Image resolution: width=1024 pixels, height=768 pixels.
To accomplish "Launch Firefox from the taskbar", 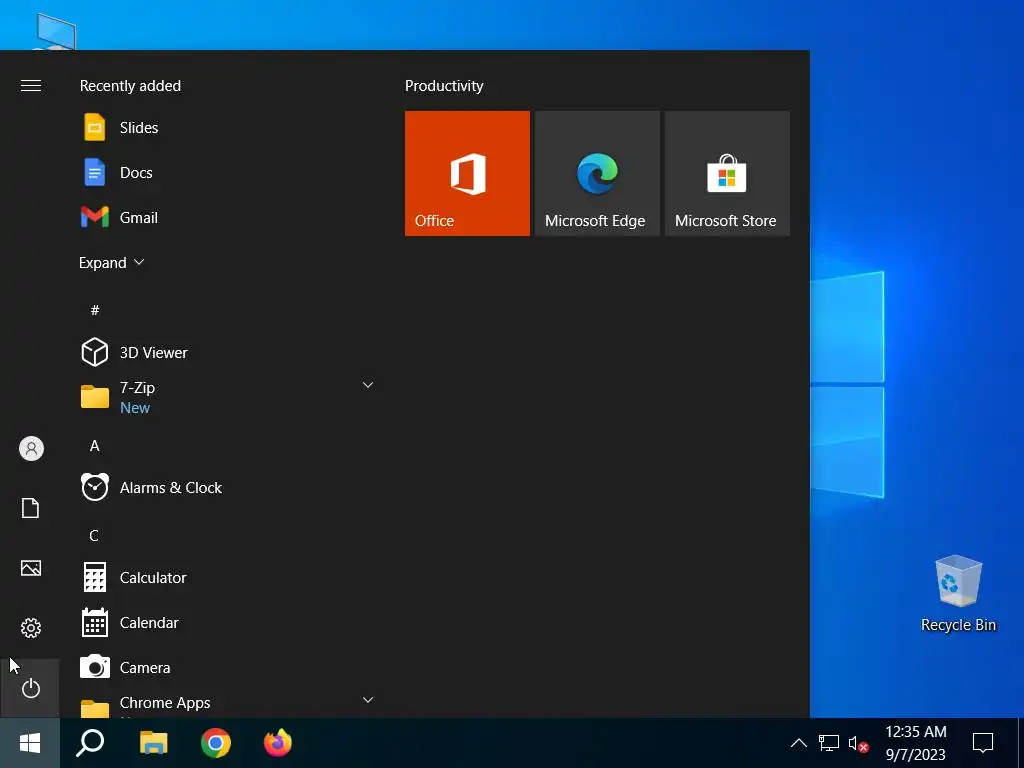I will coord(278,743).
